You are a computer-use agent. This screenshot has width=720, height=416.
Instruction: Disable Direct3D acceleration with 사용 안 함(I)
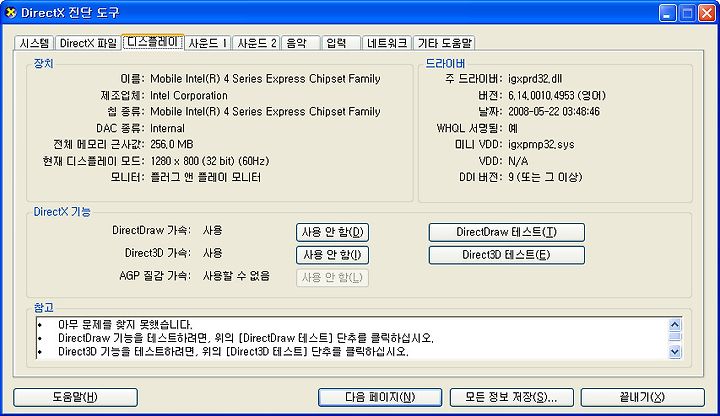[x=332, y=254]
